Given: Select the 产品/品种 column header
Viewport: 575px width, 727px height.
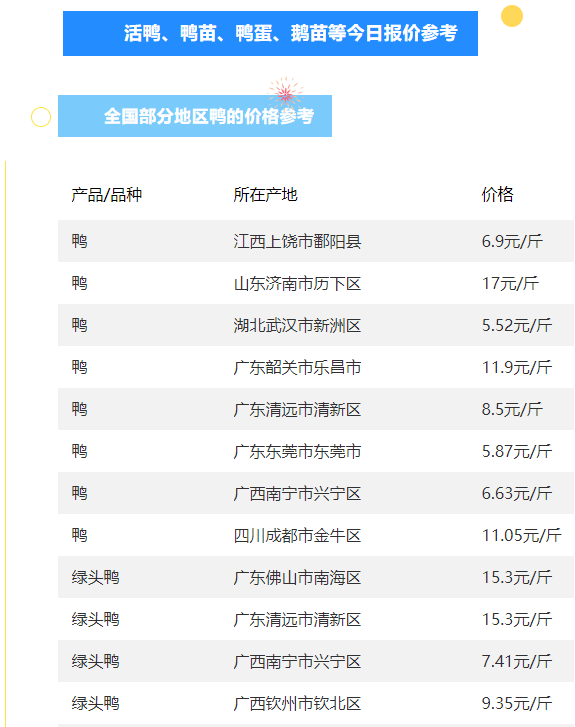Looking at the screenshot, I should pyautogui.click(x=107, y=195).
